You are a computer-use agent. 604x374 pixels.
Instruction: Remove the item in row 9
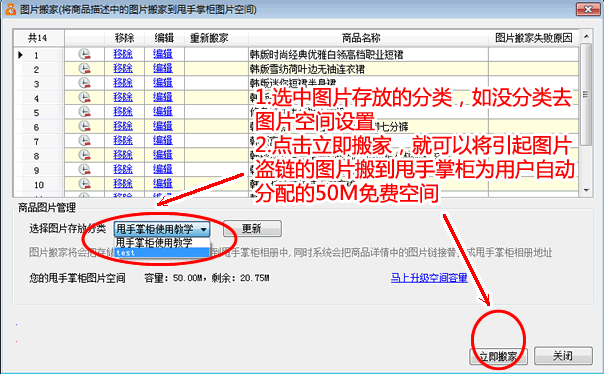[x=123, y=169]
